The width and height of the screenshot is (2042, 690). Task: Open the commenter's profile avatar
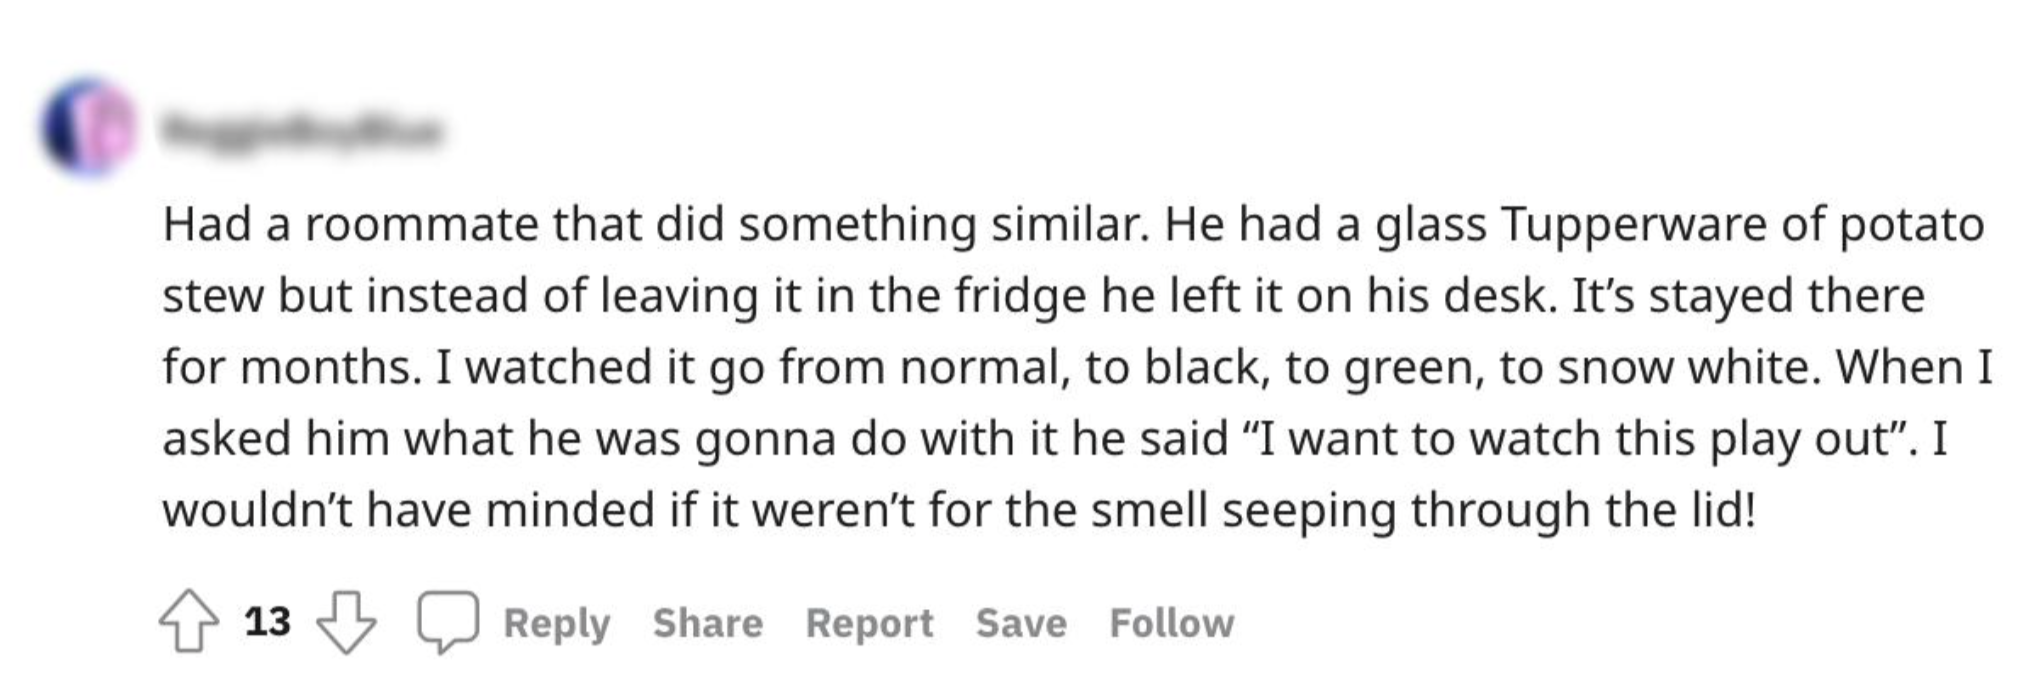90,128
